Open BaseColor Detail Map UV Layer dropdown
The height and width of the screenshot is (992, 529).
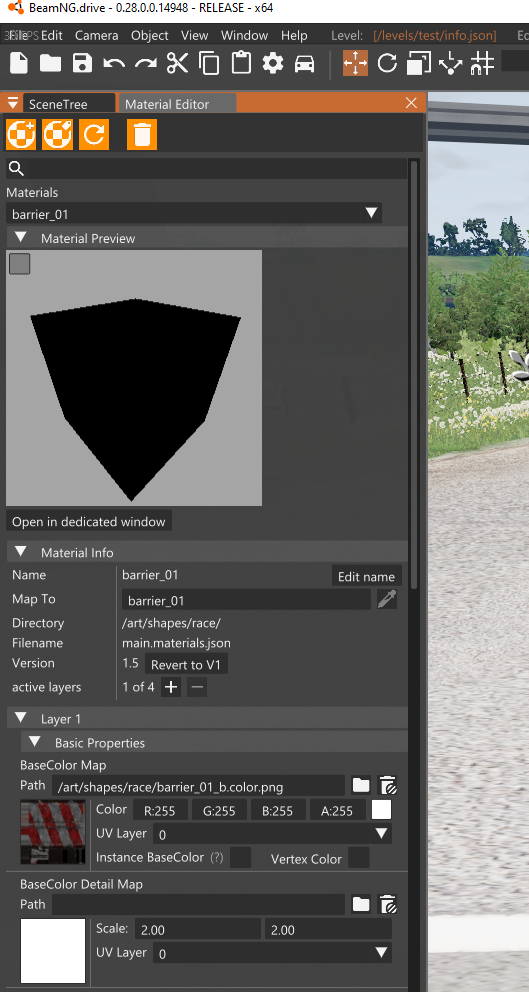[273, 953]
